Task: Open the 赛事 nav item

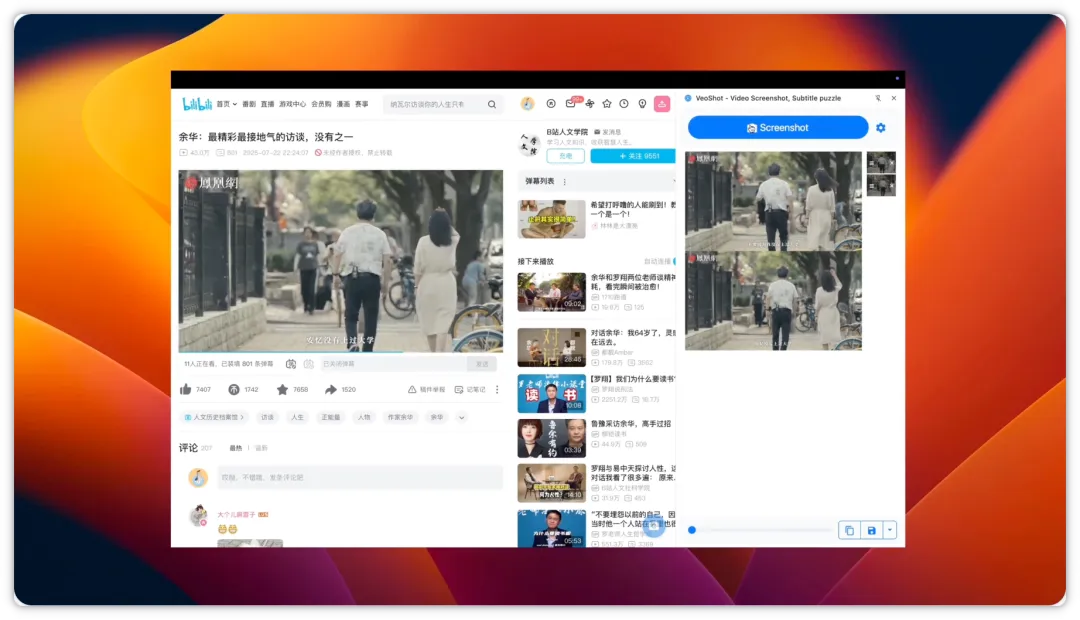Action: click(x=362, y=104)
